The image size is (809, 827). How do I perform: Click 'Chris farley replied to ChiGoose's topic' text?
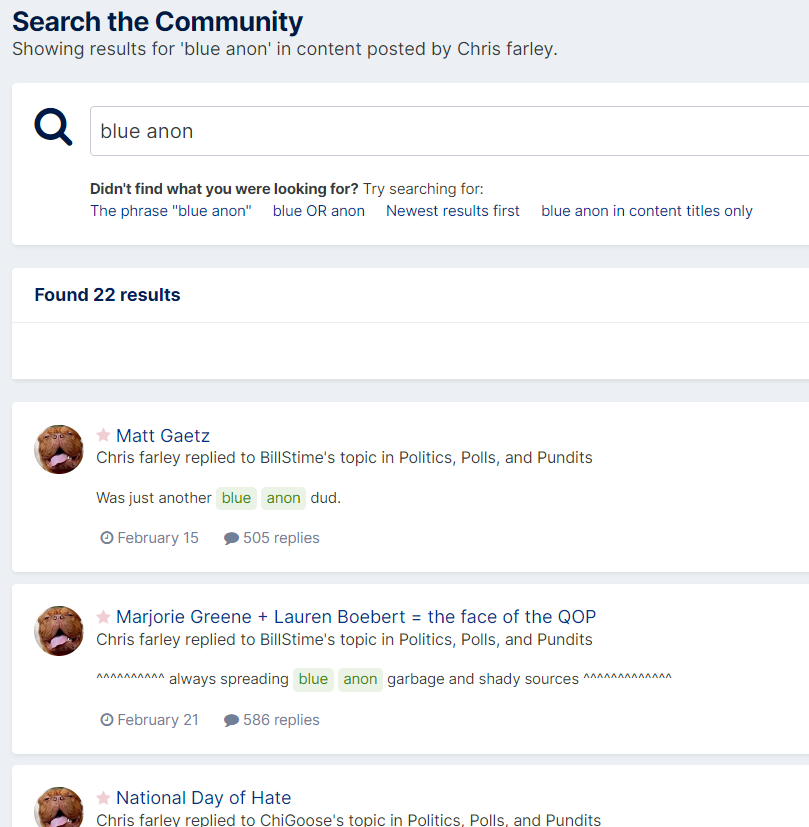348,819
